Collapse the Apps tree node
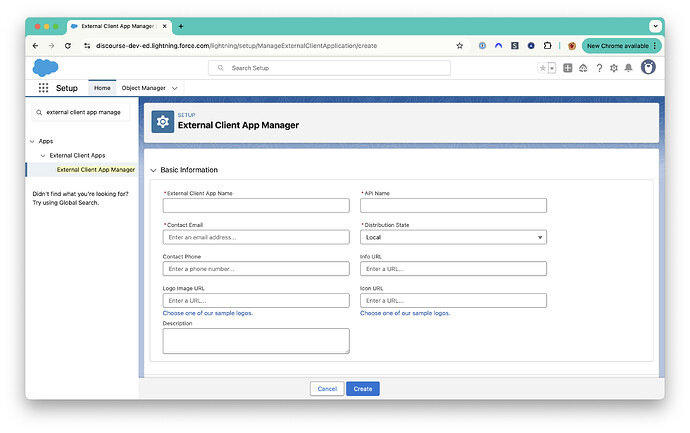The image size is (690, 433). (x=32, y=141)
